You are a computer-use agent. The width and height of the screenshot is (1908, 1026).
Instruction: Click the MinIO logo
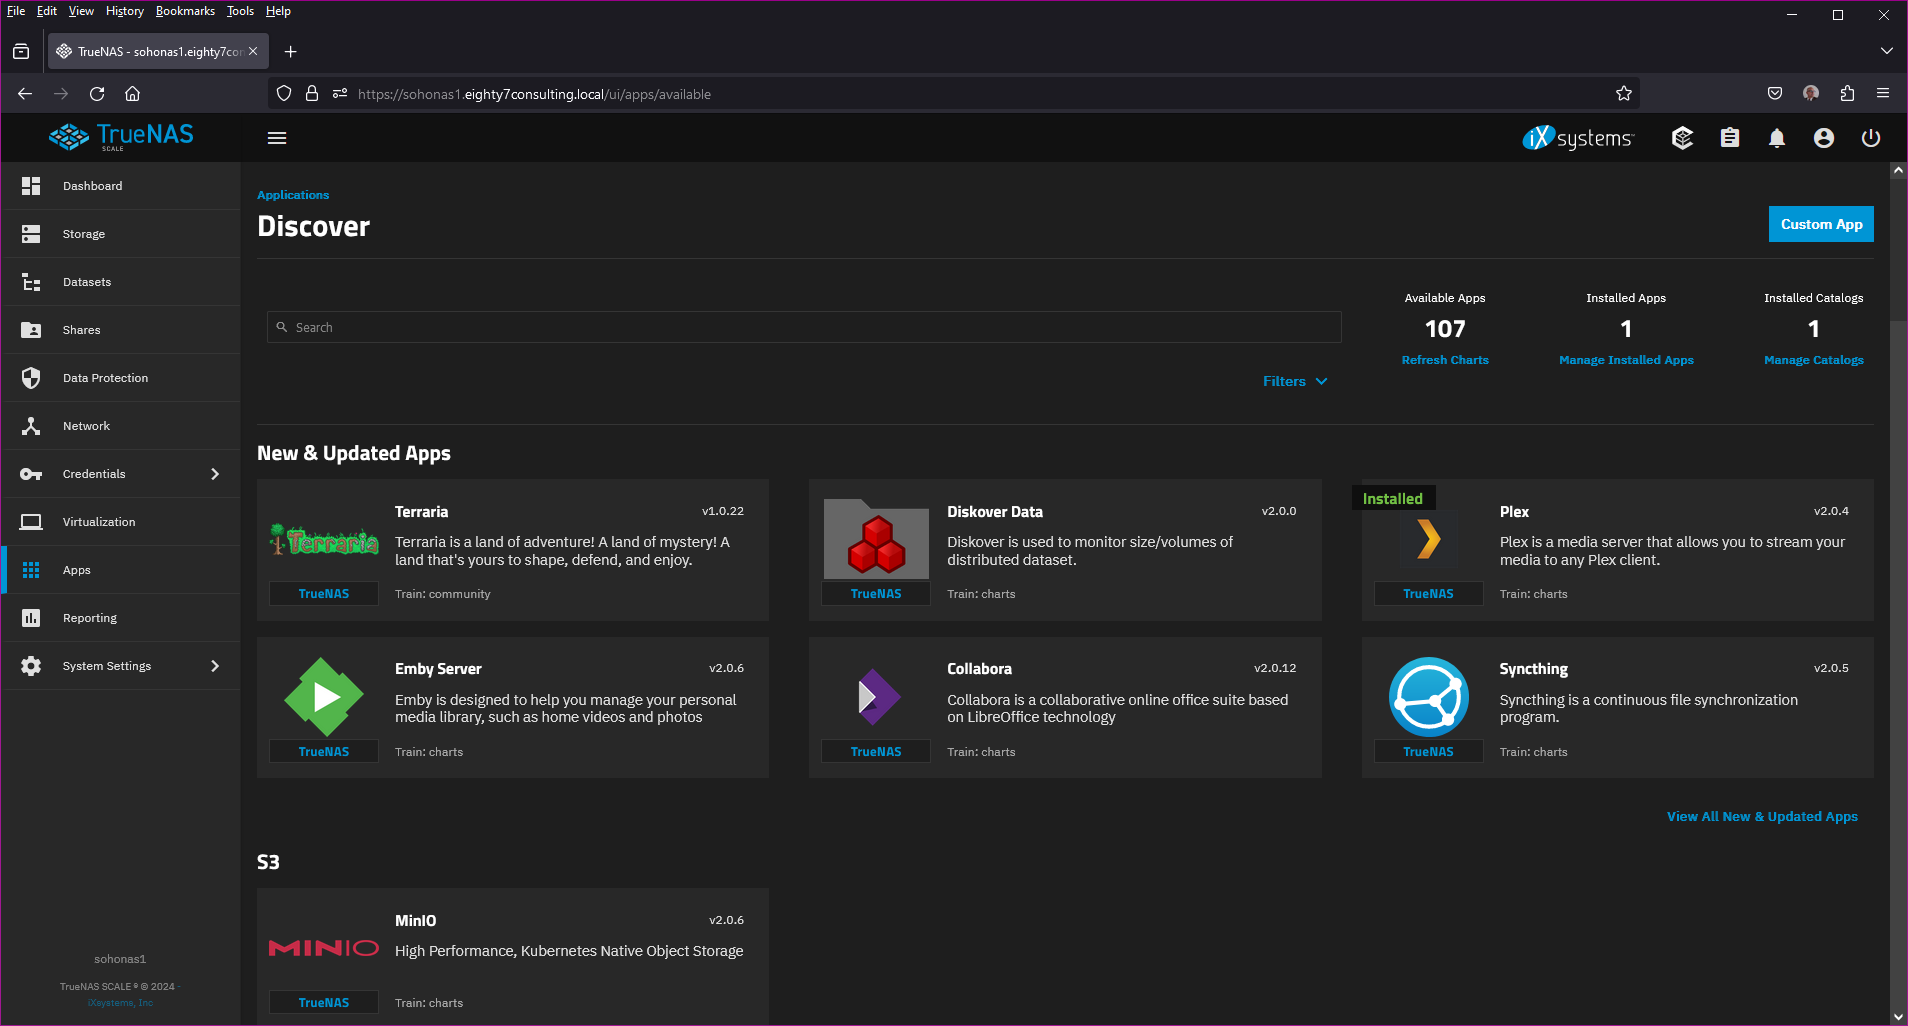(324, 948)
